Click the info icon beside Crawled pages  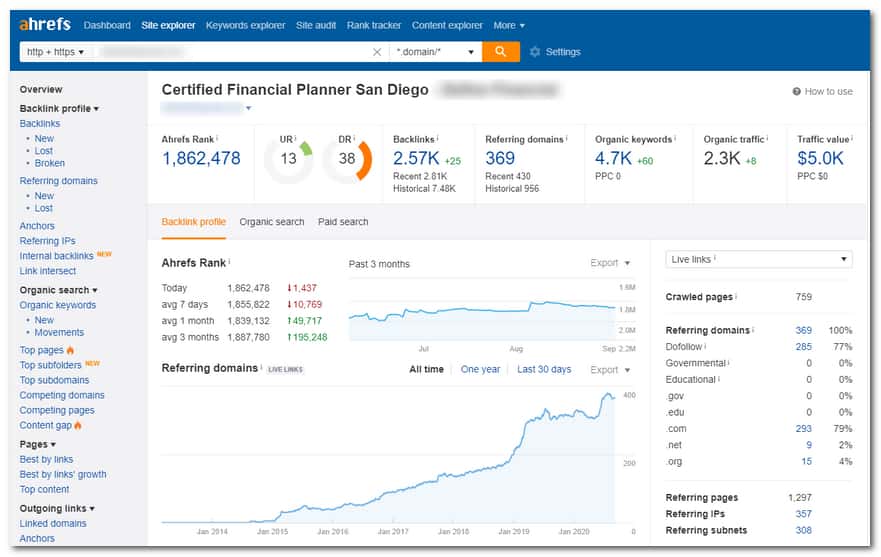[x=736, y=296]
